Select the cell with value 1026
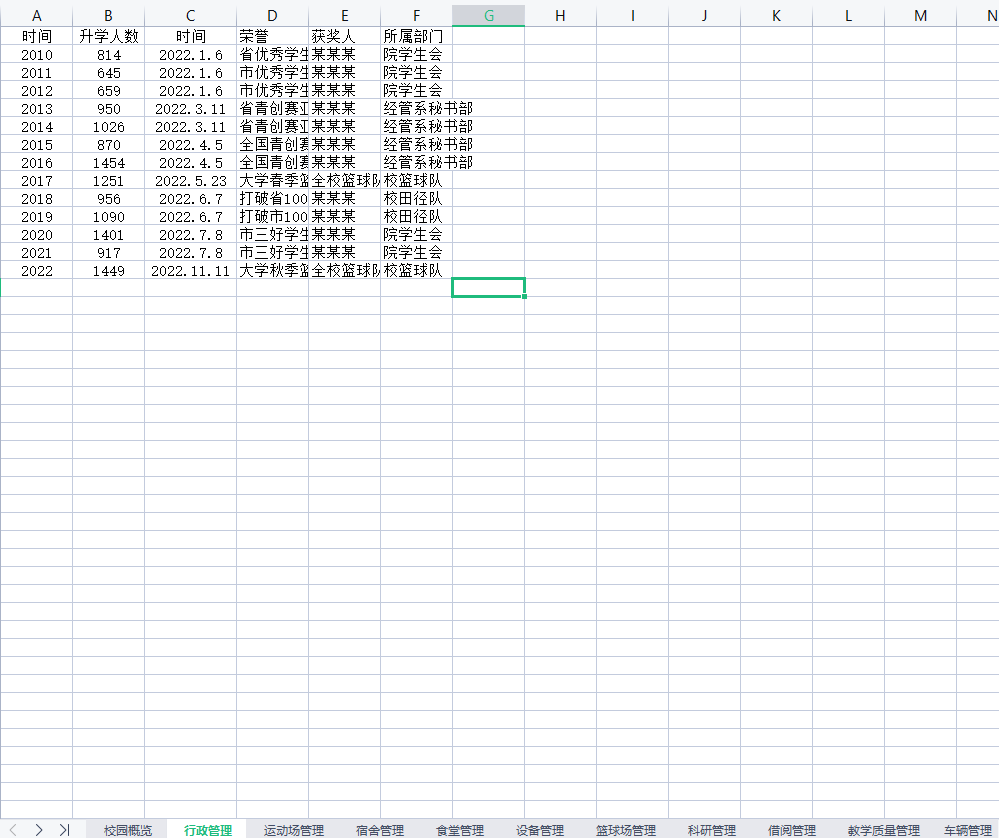999x838 pixels. pos(108,127)
